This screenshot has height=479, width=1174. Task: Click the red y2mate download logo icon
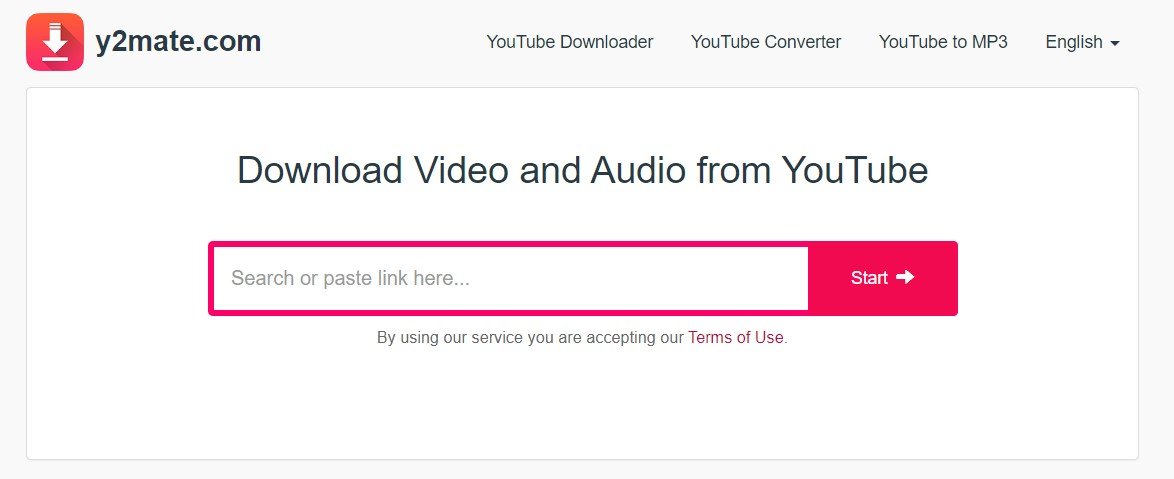coord(55,42)
